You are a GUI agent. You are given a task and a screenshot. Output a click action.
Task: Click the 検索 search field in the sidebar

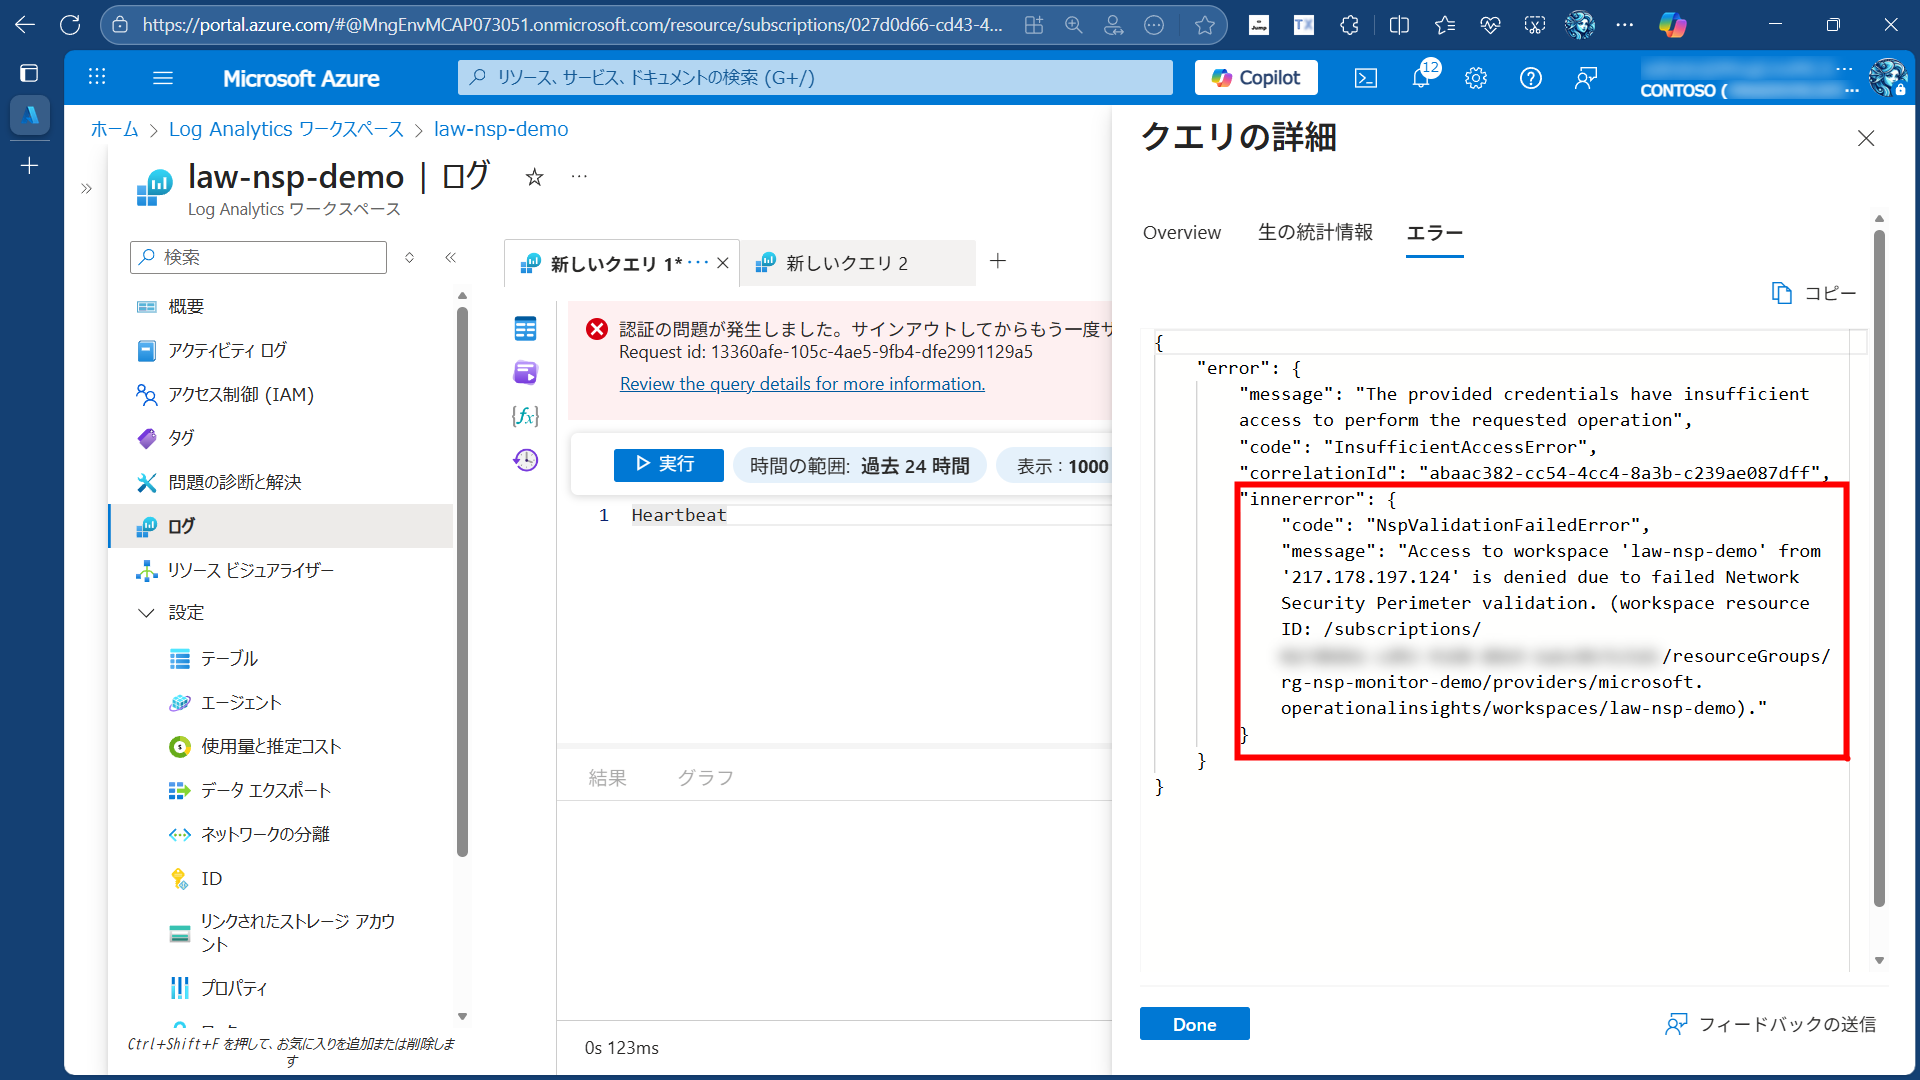point(258,257)
